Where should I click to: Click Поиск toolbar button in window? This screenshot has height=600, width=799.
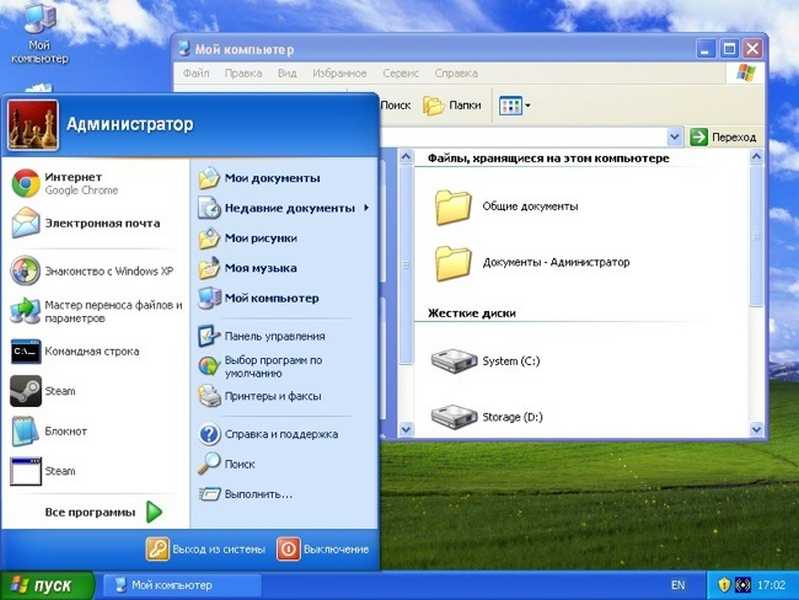click(x=395, y=106)
